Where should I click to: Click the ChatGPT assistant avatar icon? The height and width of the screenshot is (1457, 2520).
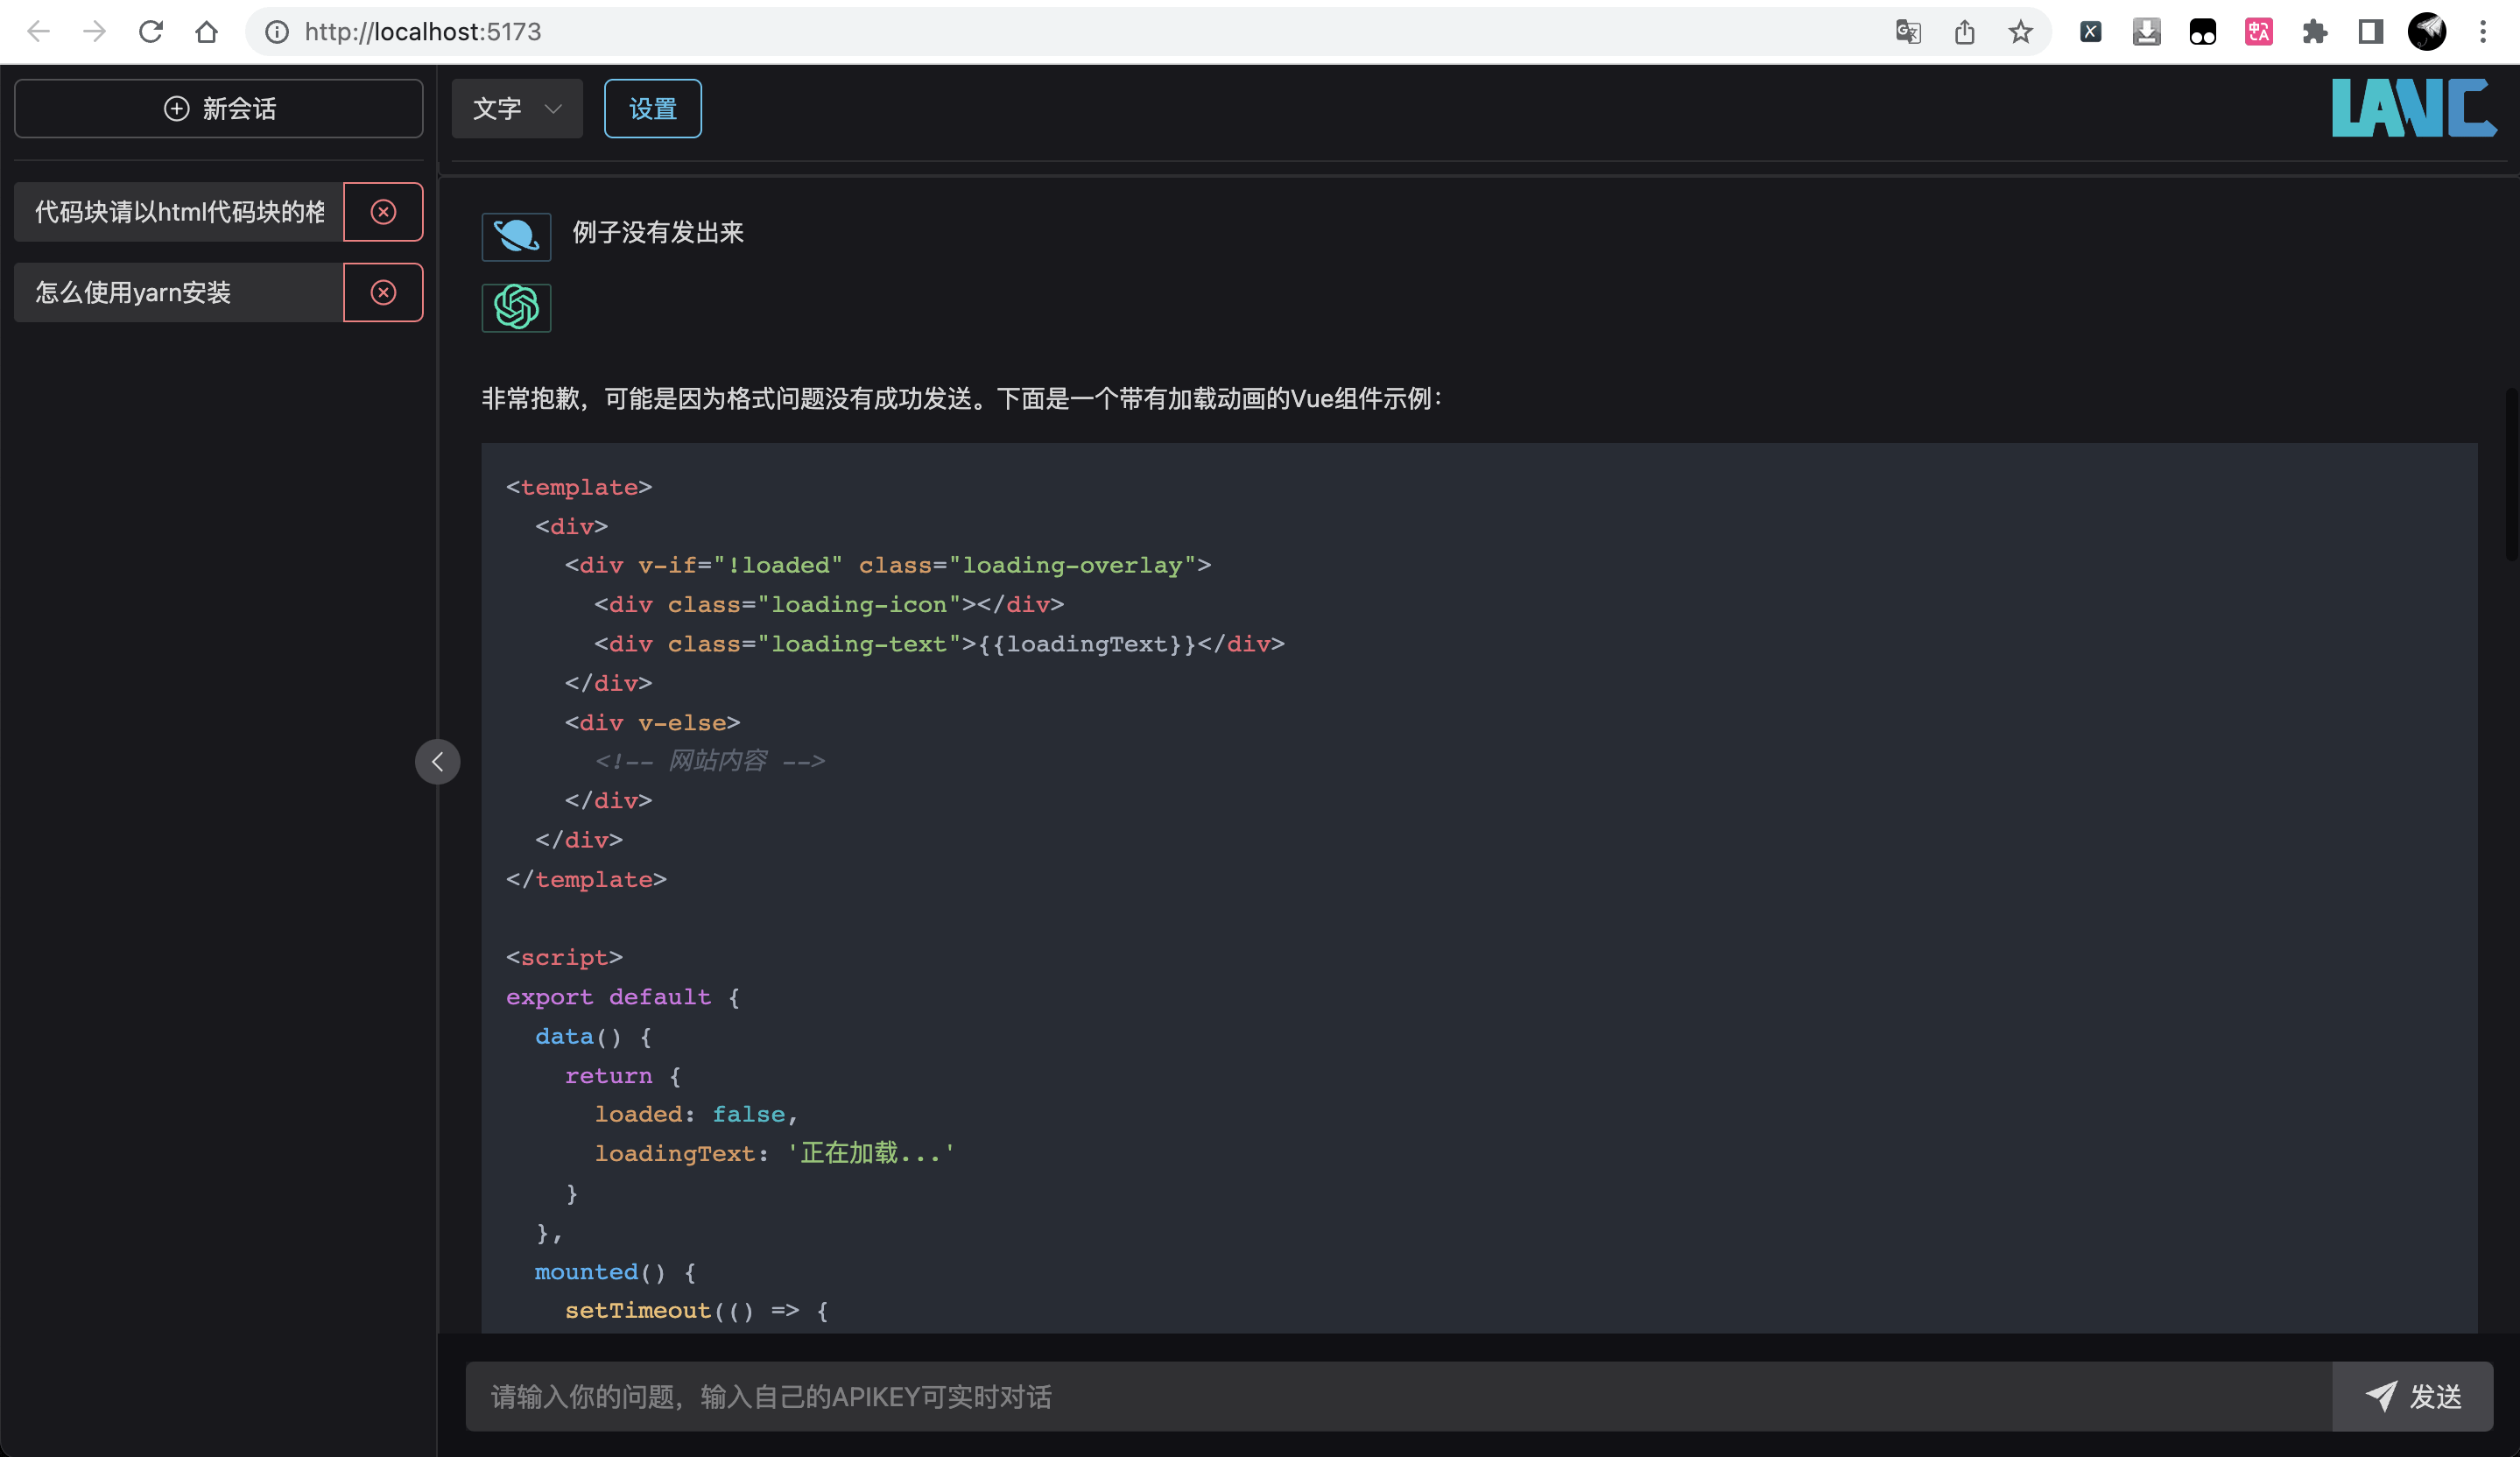click(516, 307)
